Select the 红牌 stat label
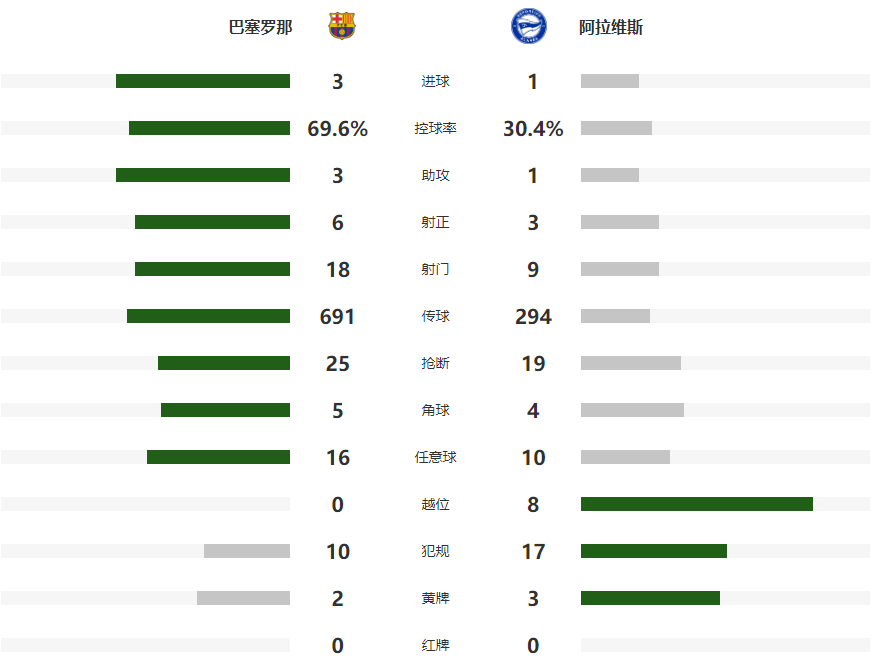885x658 pixels. pyautogui.click(x=435, y=645)
